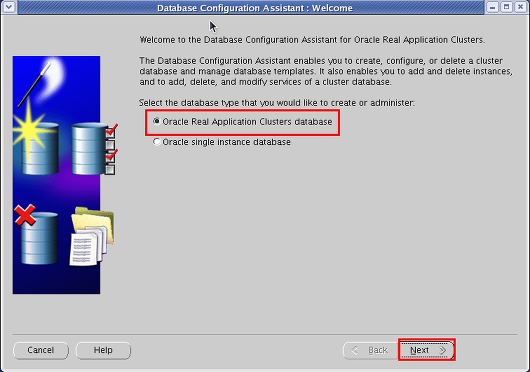
Task: Minimize the Database Configuration Assistant window
Action: point(492,7)
